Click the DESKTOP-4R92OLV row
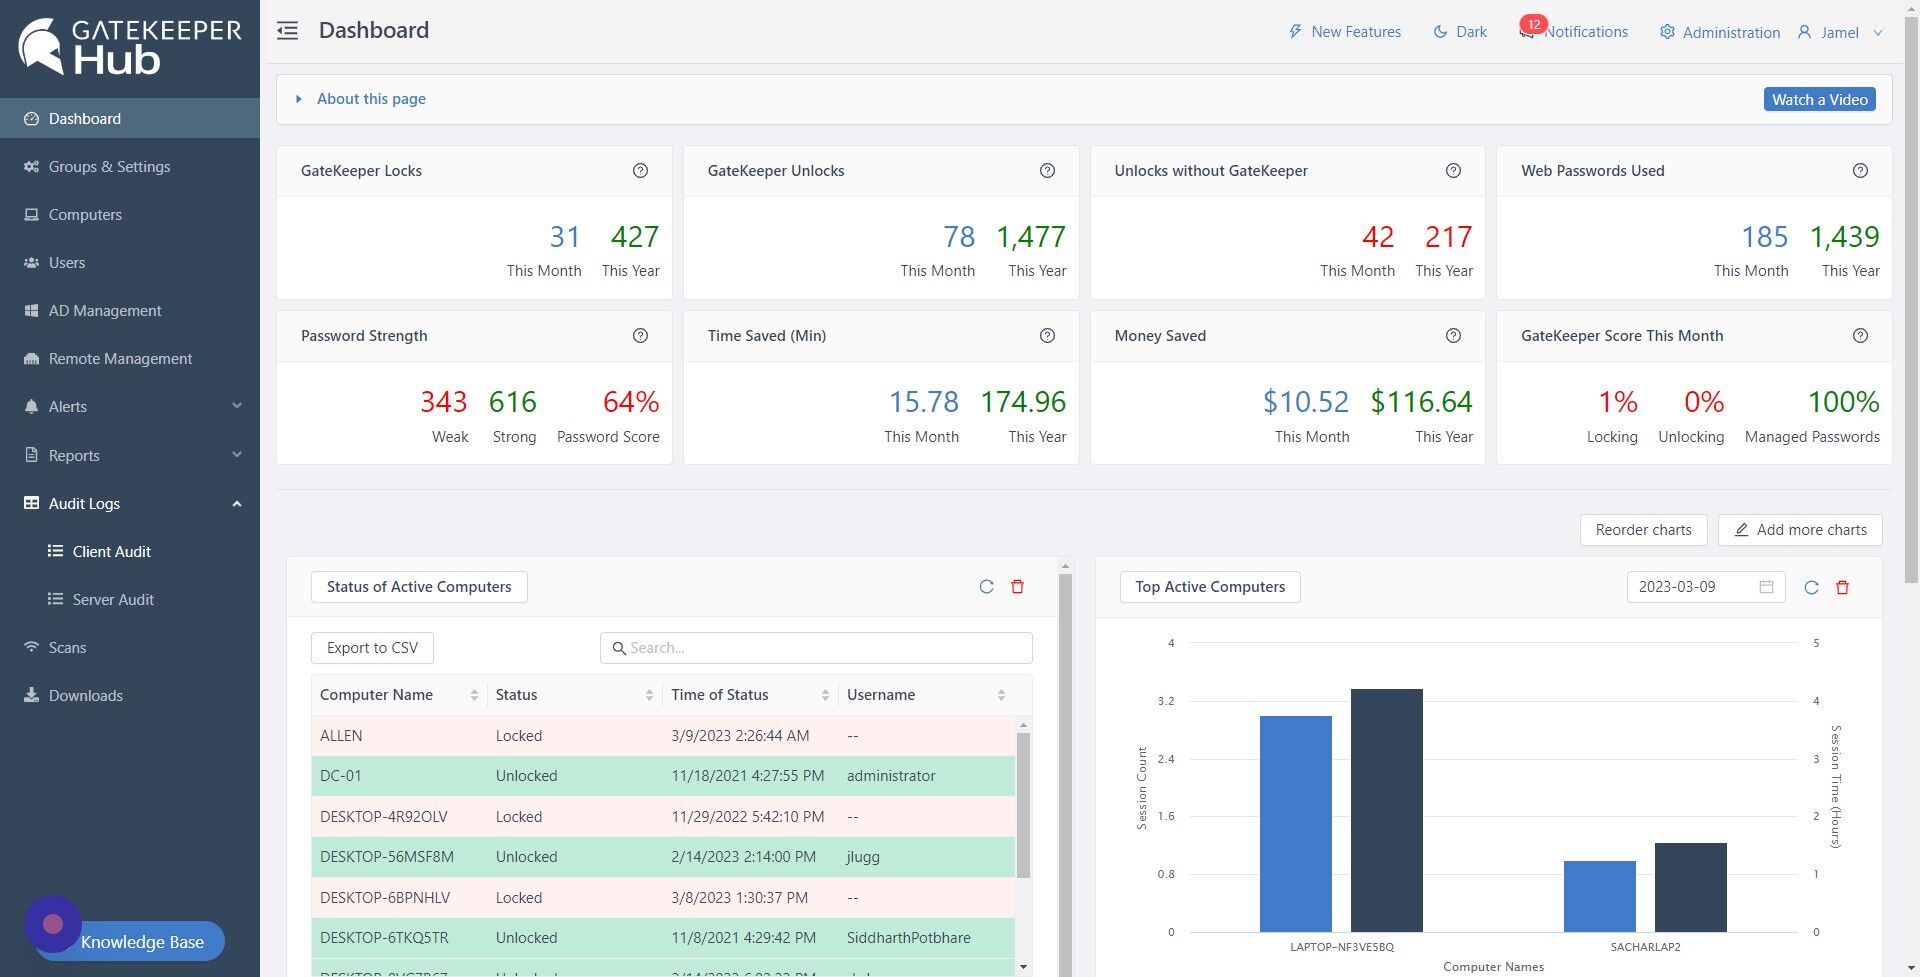 663,817
